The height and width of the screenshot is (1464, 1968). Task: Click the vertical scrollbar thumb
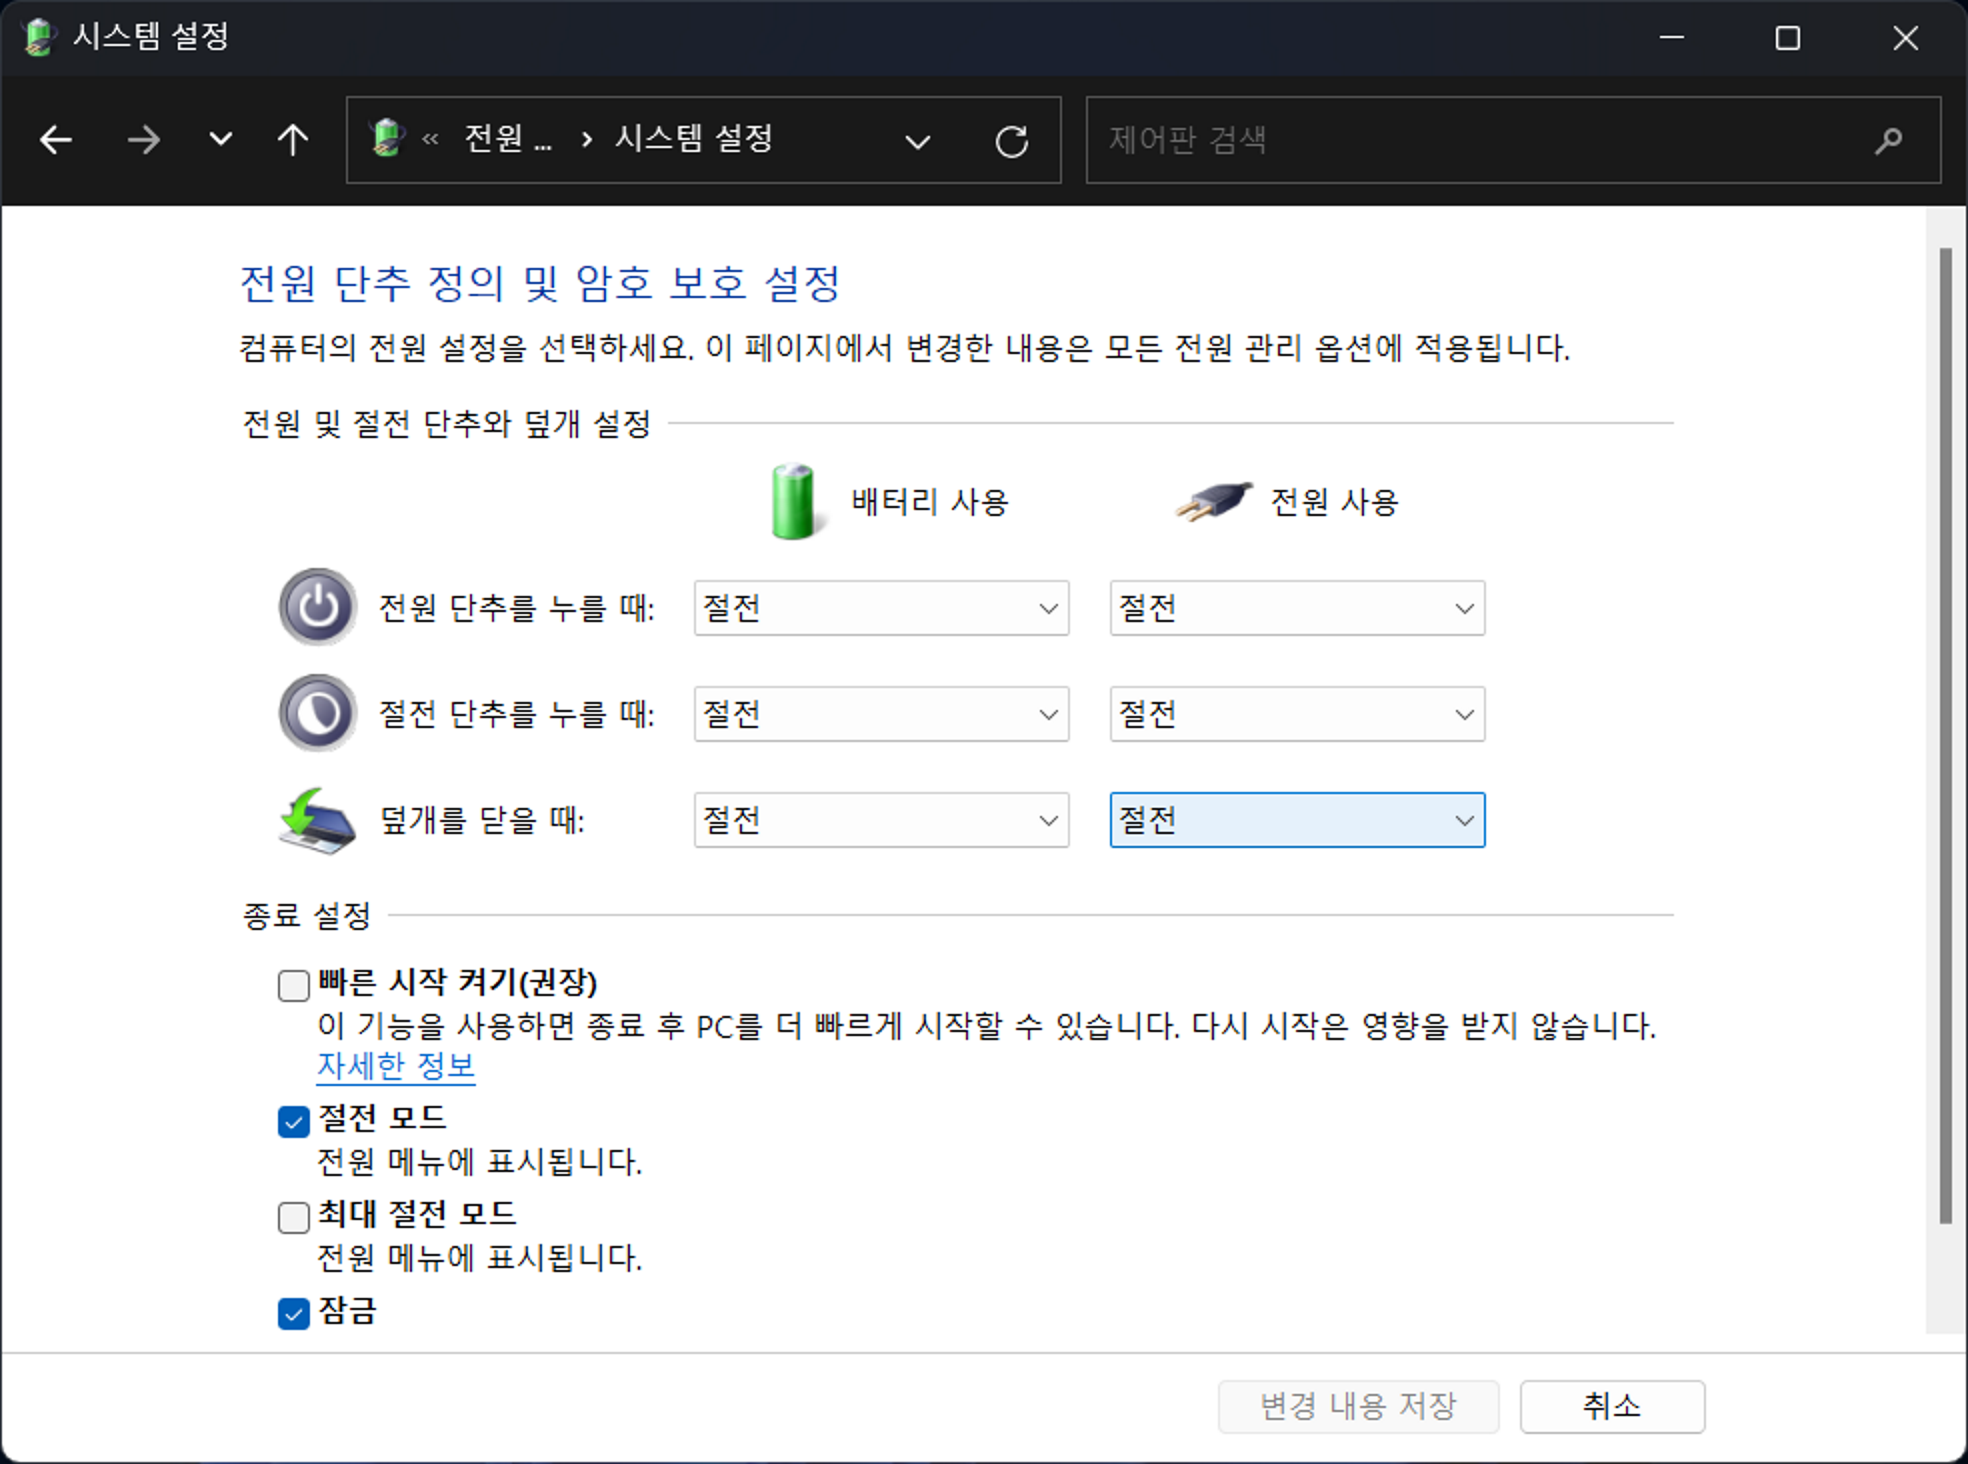point(1945,735)
